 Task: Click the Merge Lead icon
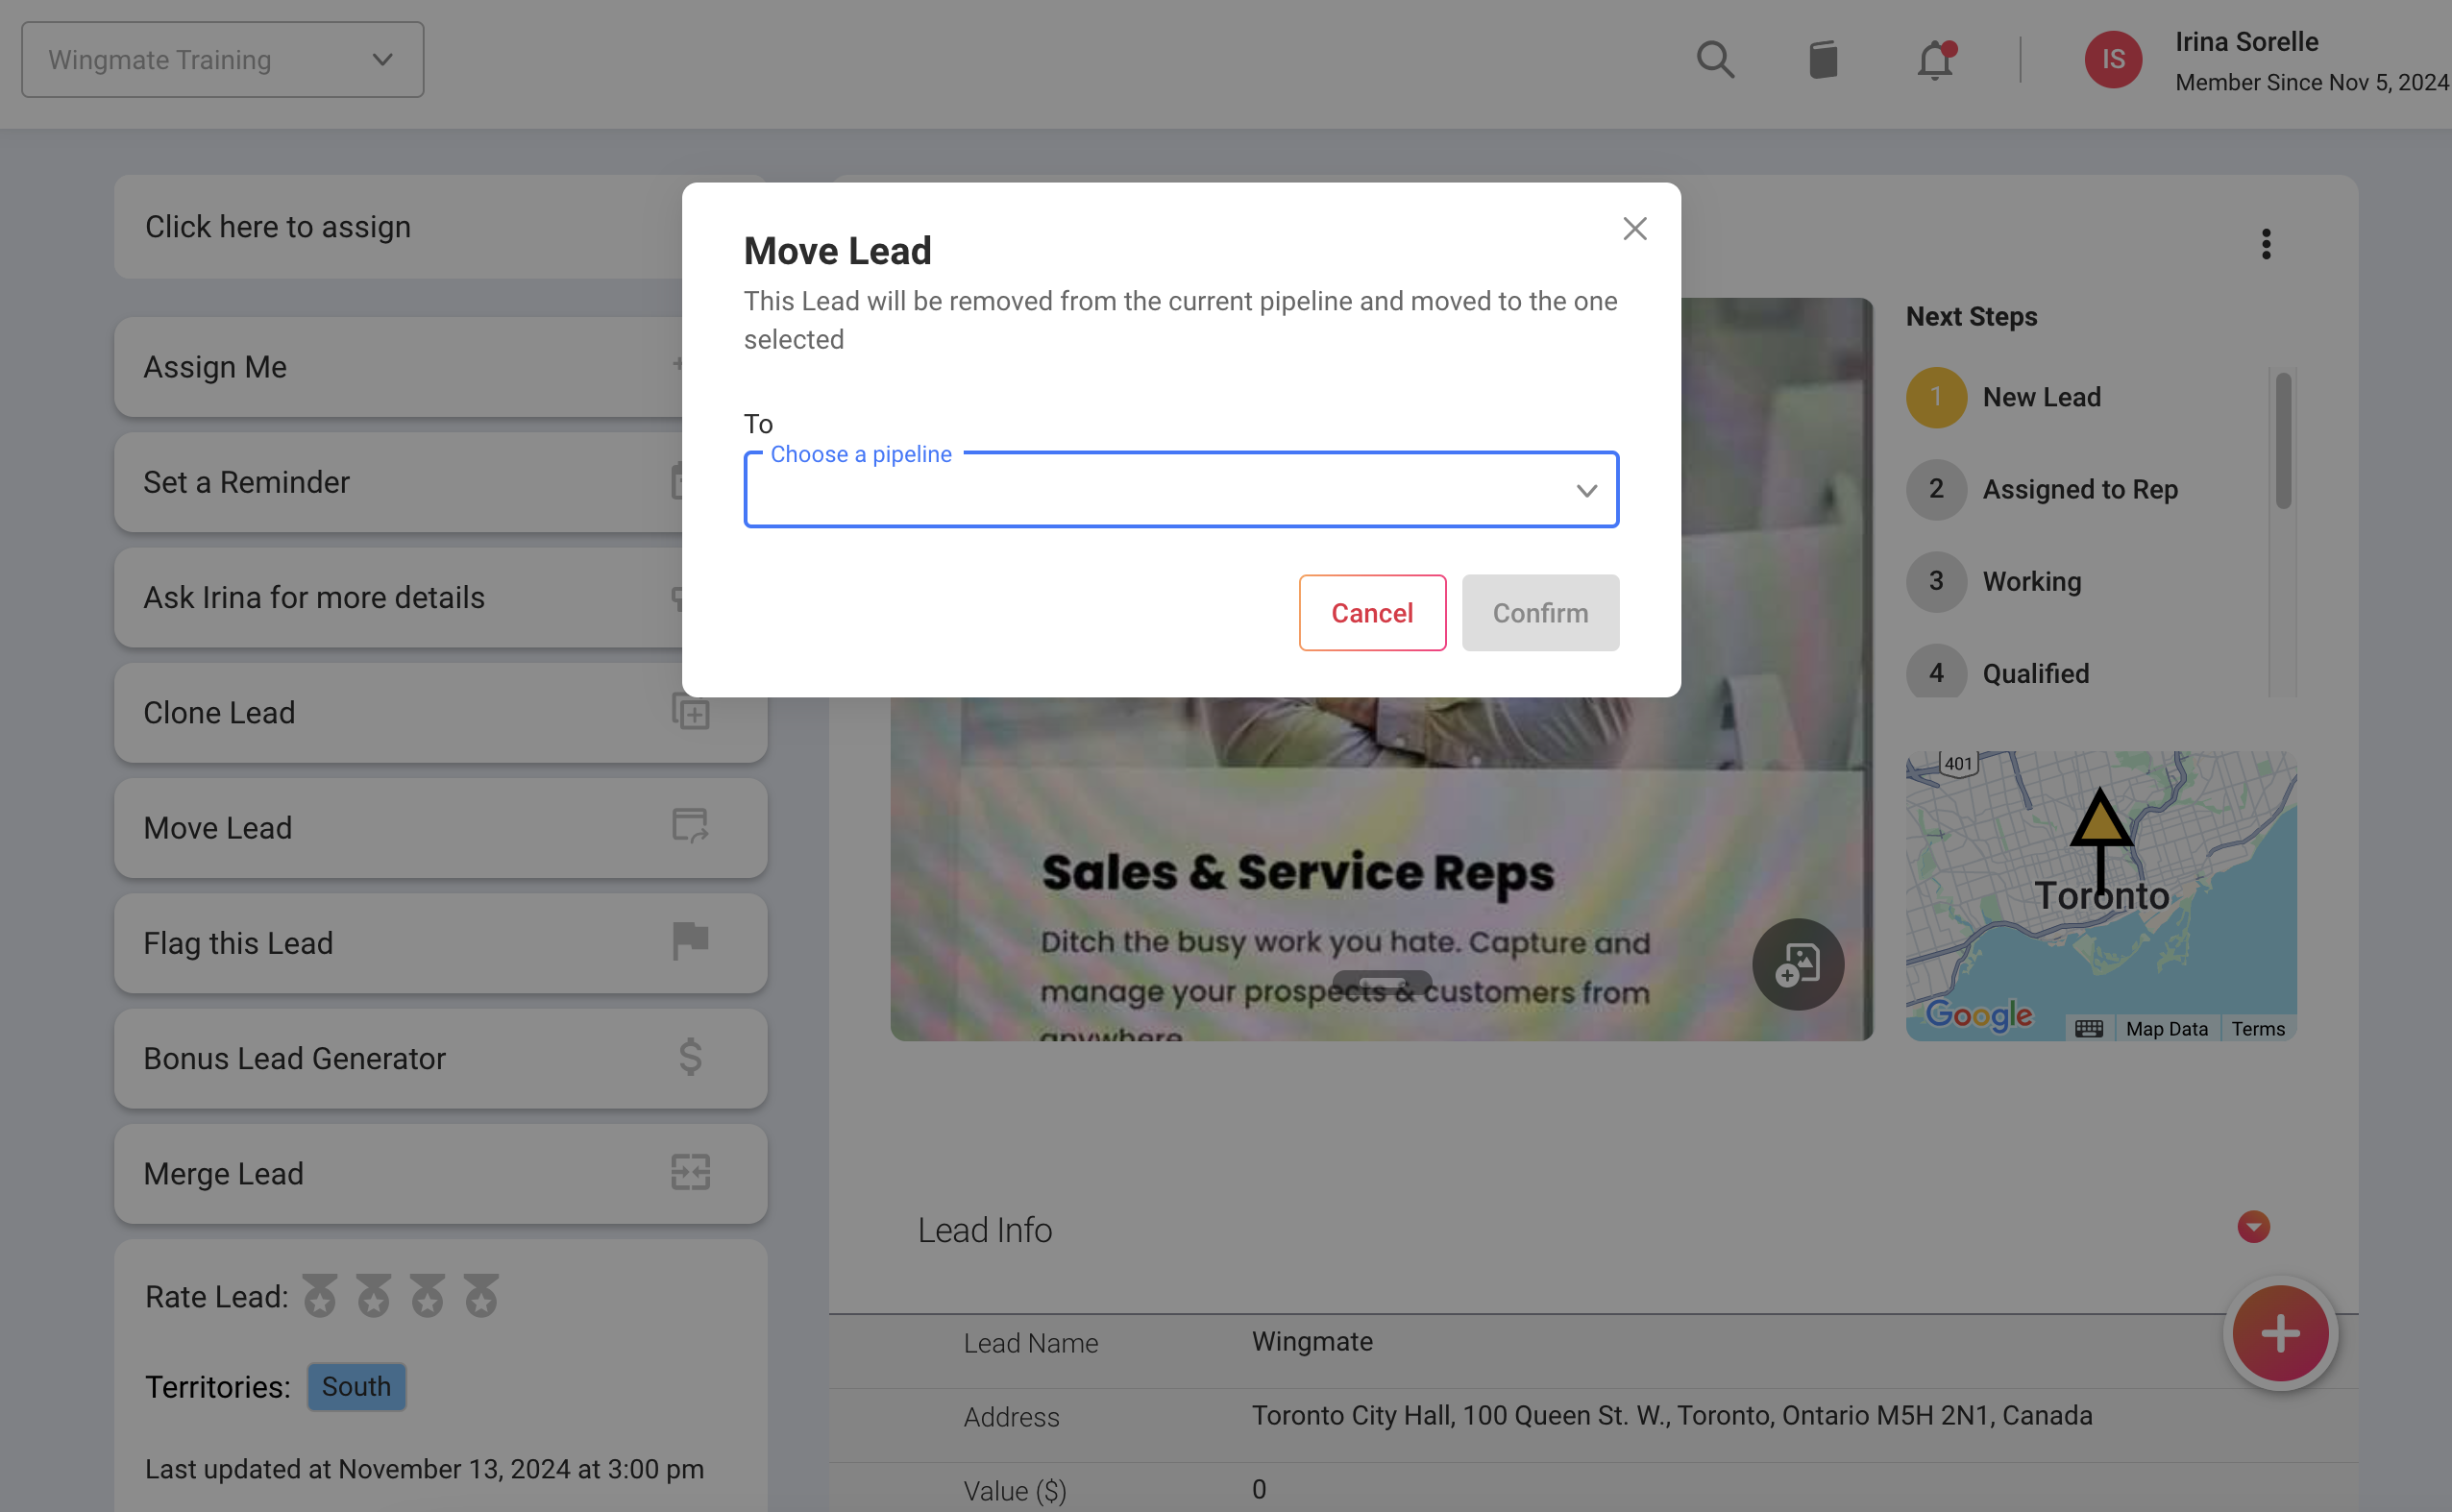(x=690, y=1172)
